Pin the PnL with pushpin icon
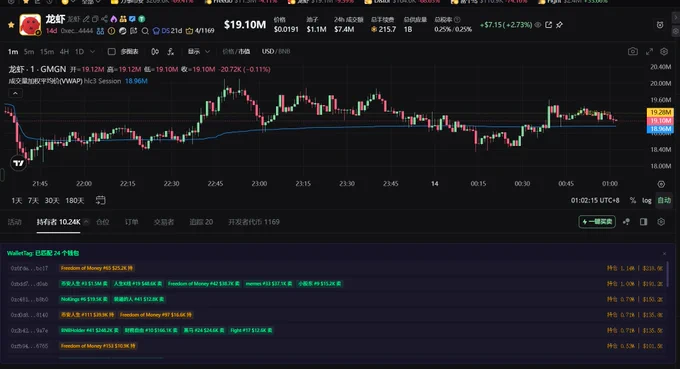The height and width of the screenshot is (369, 680). tap(559, 25)
